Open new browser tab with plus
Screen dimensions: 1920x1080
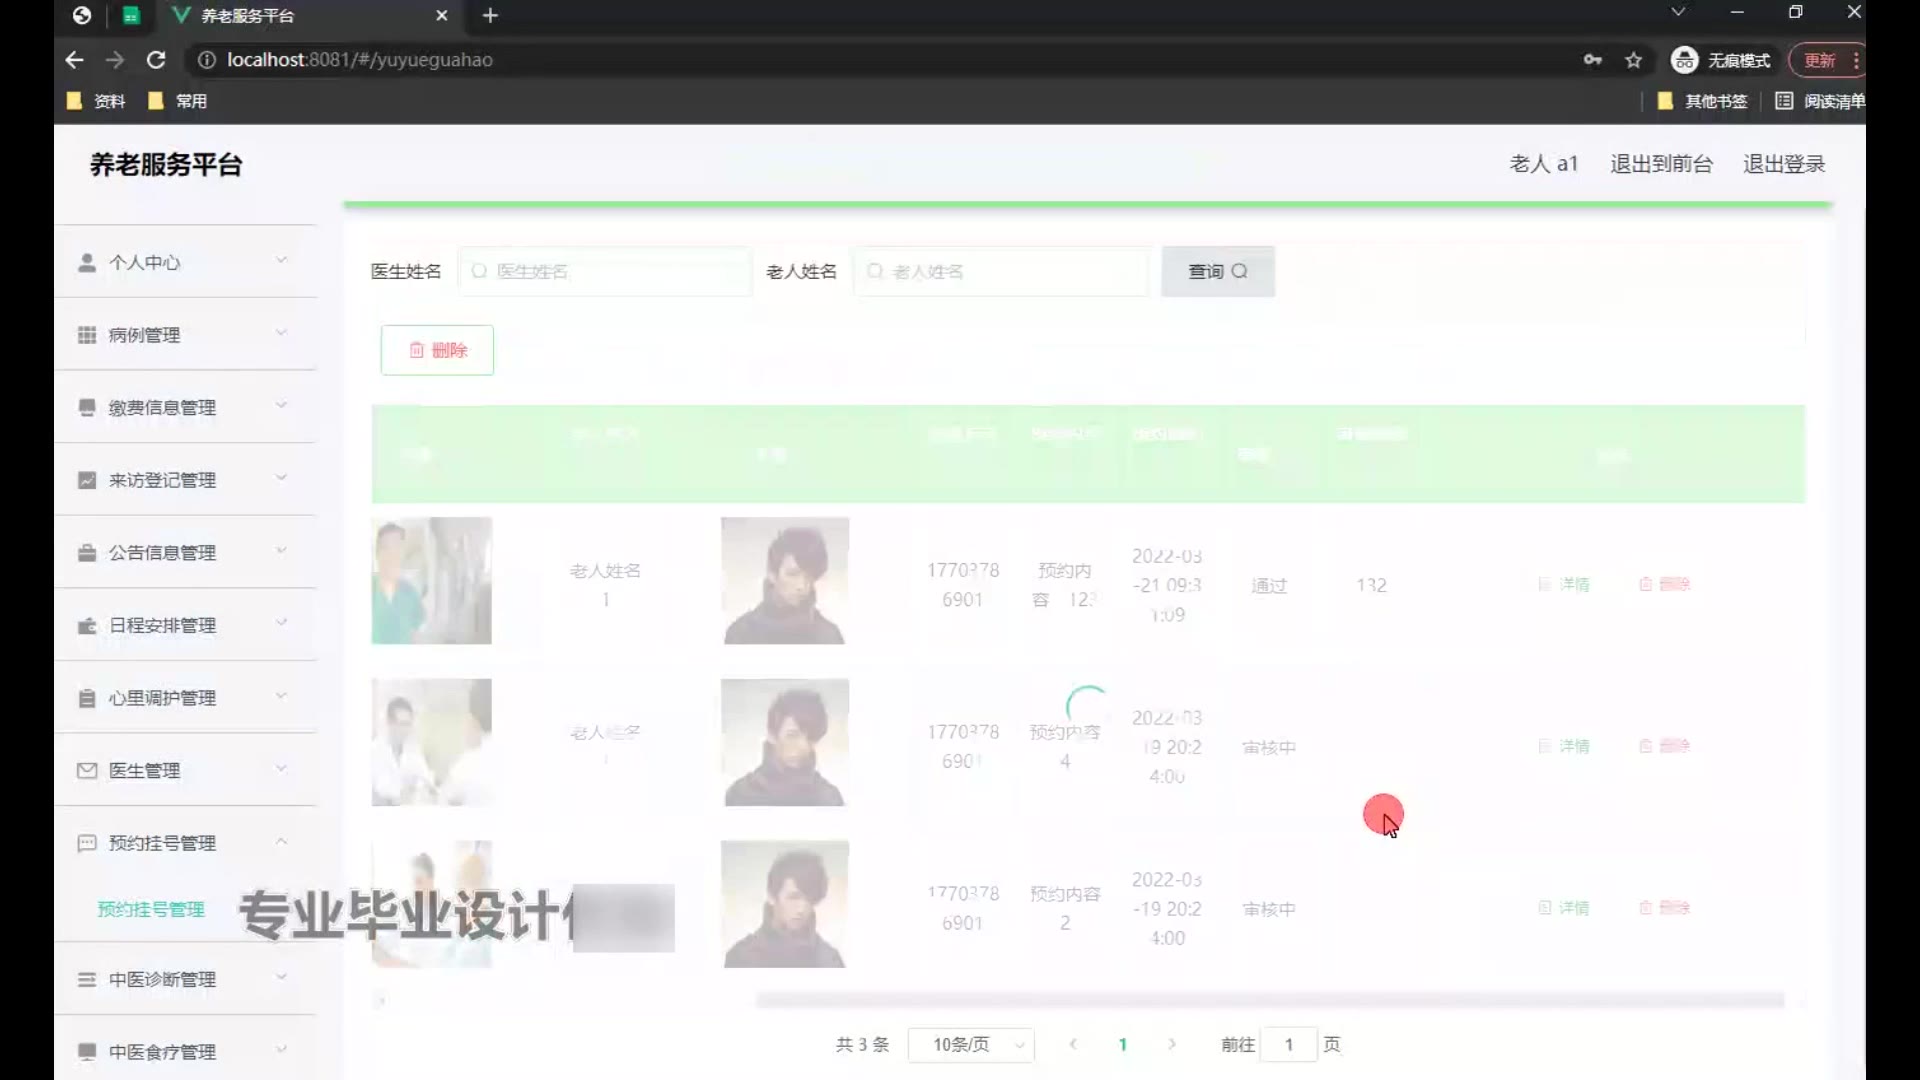pyautogui.click(x=490, y=16)
